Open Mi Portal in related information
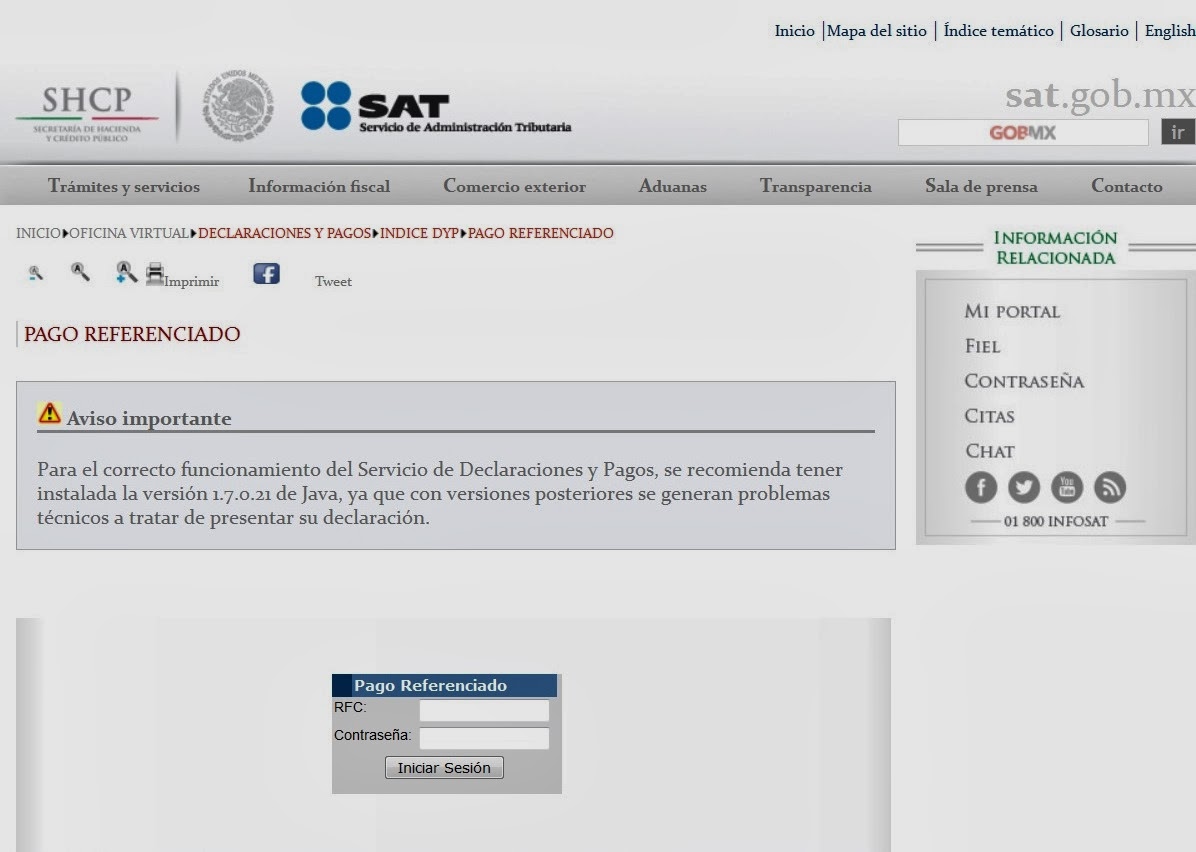 click(1012, 311)
